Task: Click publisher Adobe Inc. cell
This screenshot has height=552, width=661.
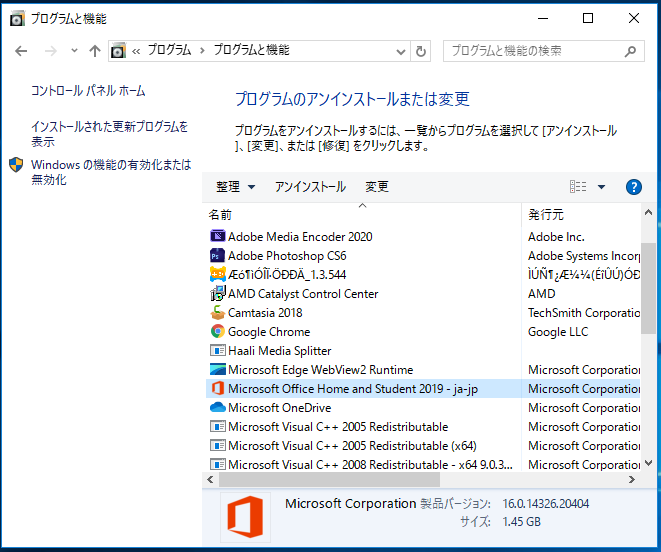Action: pos(556,237)
